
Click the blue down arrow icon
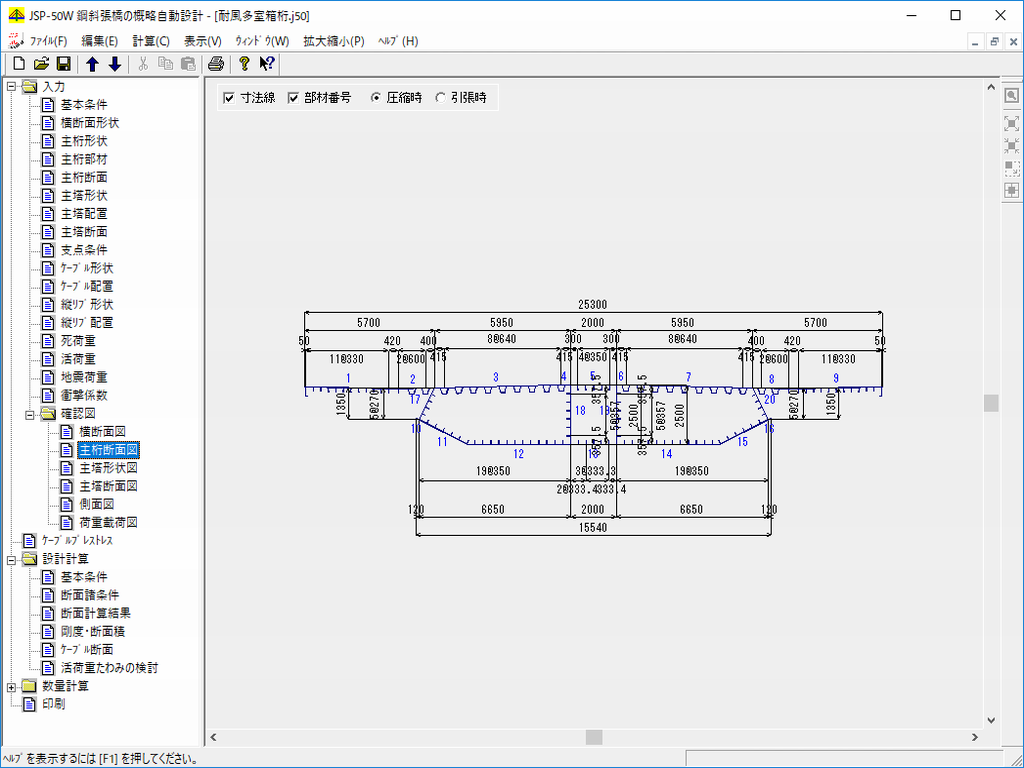[x=115, y=64]
